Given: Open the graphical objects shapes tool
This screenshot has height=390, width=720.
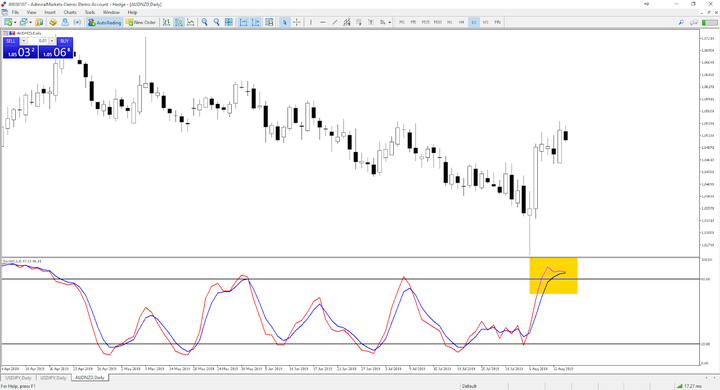Looking at the screenshot, I should coord(382,22).
